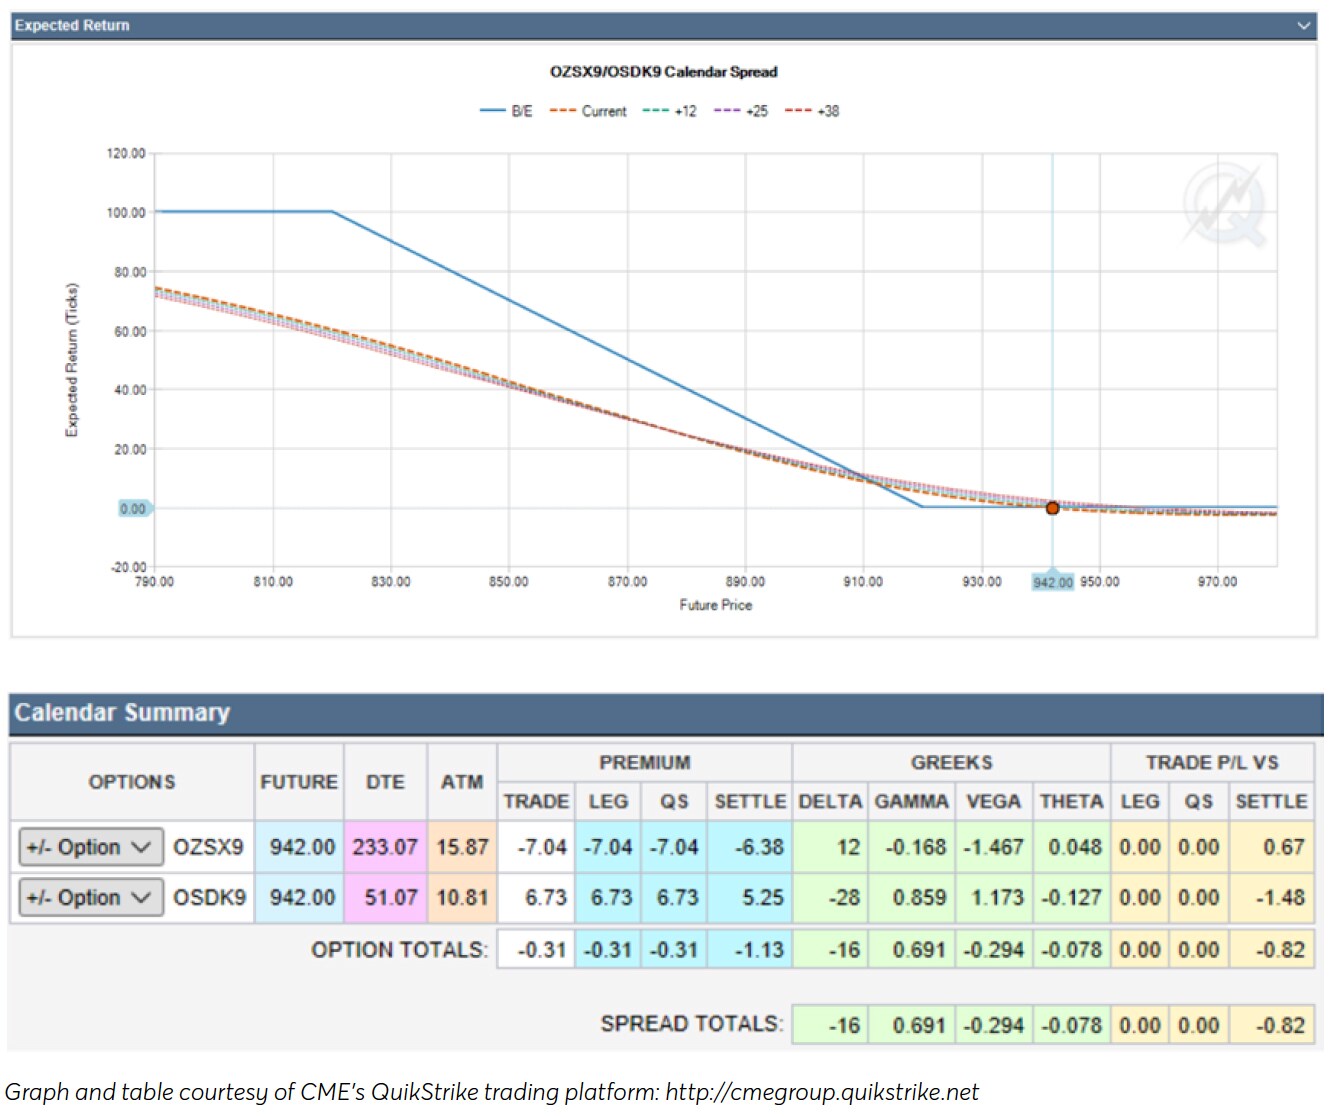The width and height of the screenshot is (1338, 1116).
Task: Click the orange current-price marker on chart
Action: click(1052, 508)
